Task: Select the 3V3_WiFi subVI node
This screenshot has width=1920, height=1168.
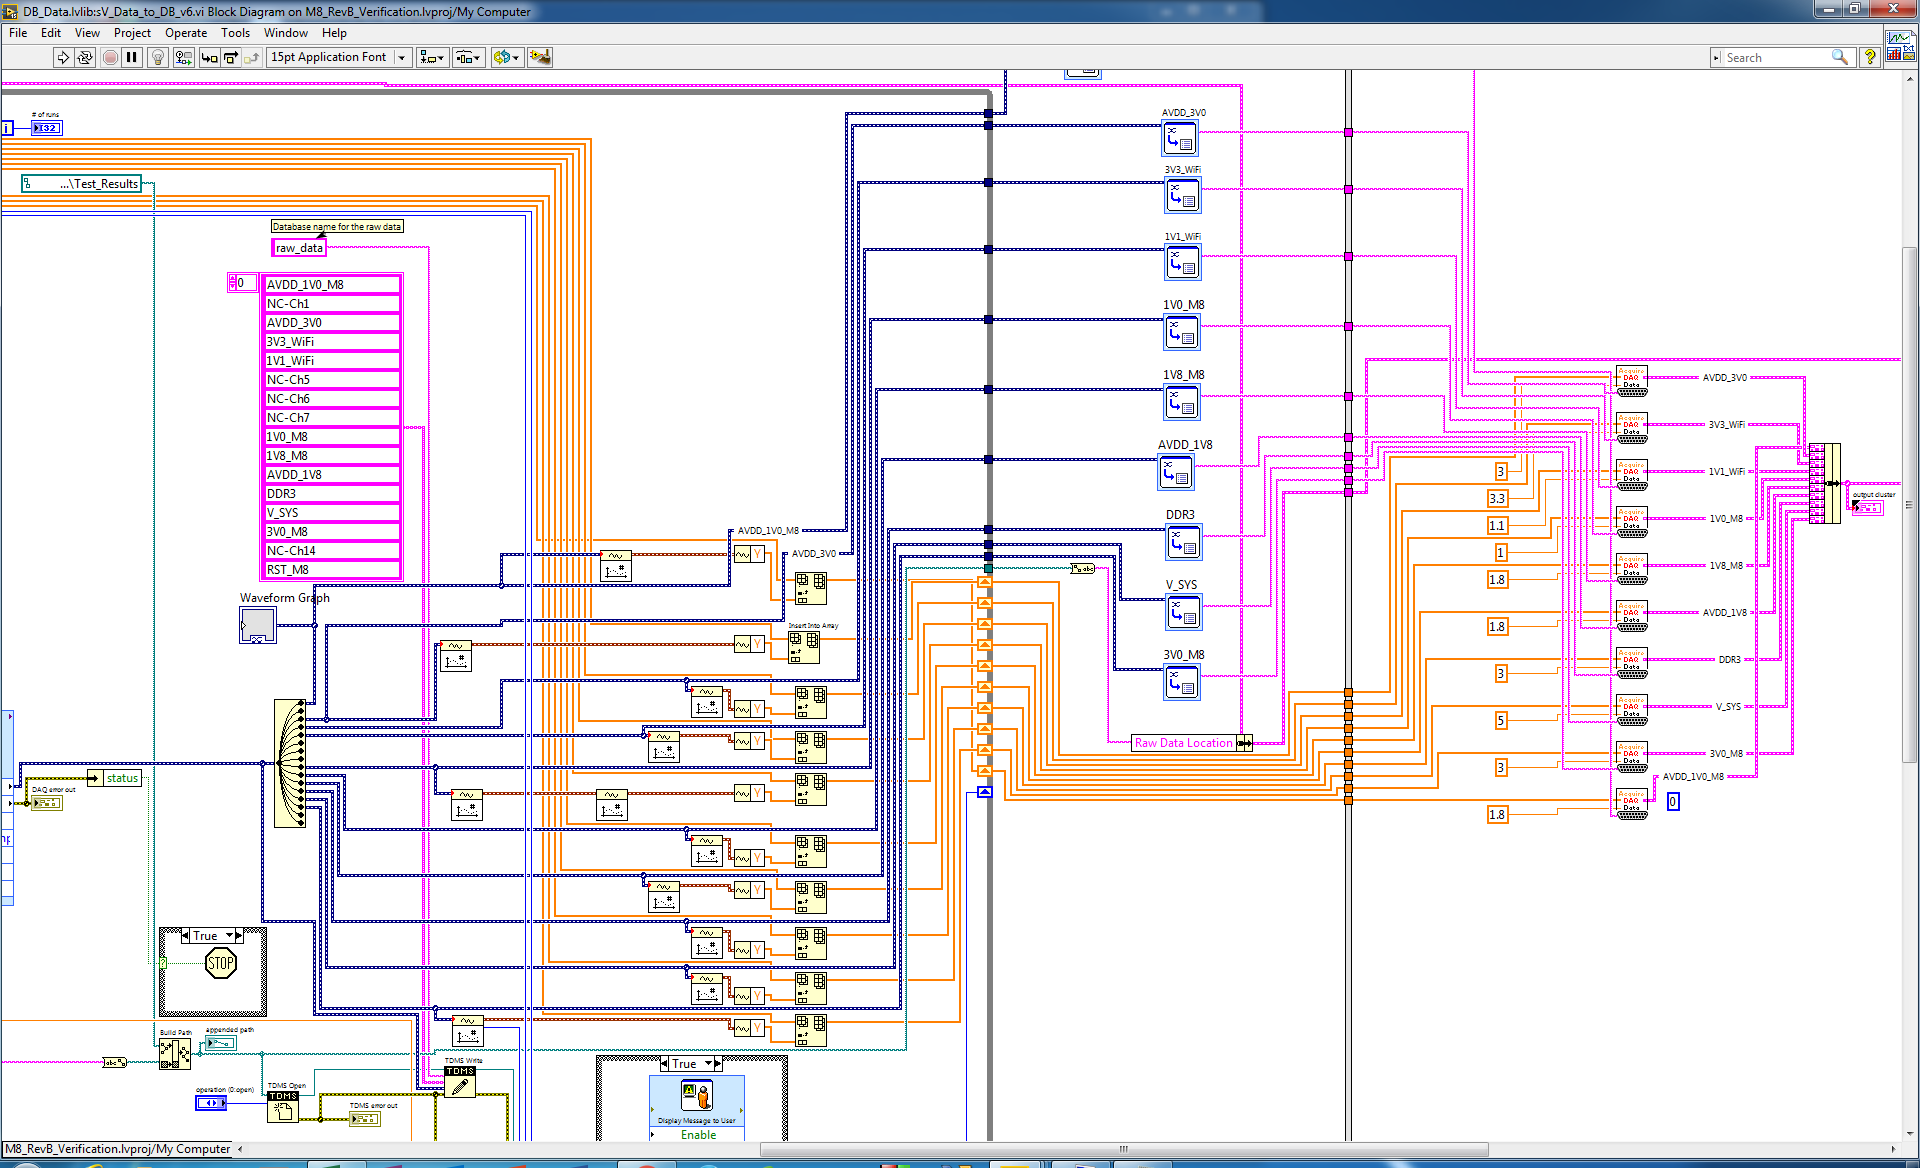Action: pos(1182,195)
